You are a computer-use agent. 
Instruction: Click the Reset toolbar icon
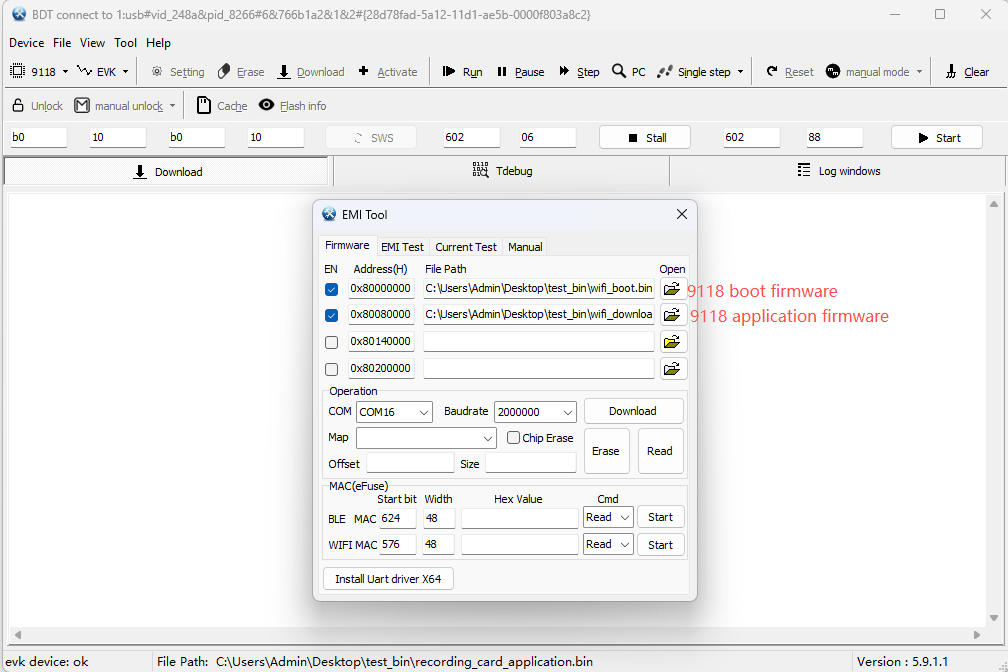click(x=772, y=71)
